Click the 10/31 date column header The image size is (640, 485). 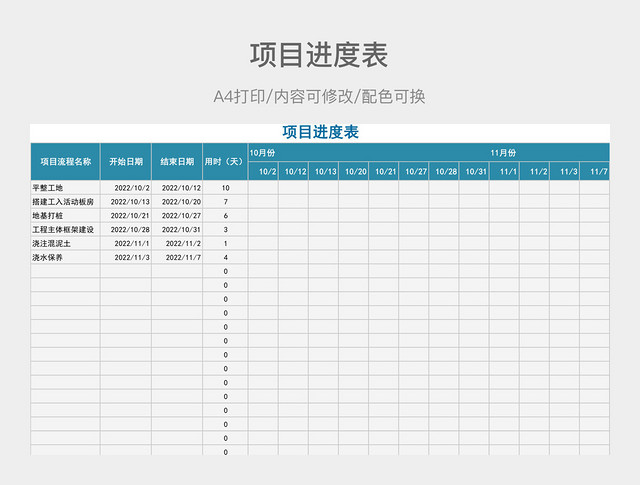click(474, 171)
